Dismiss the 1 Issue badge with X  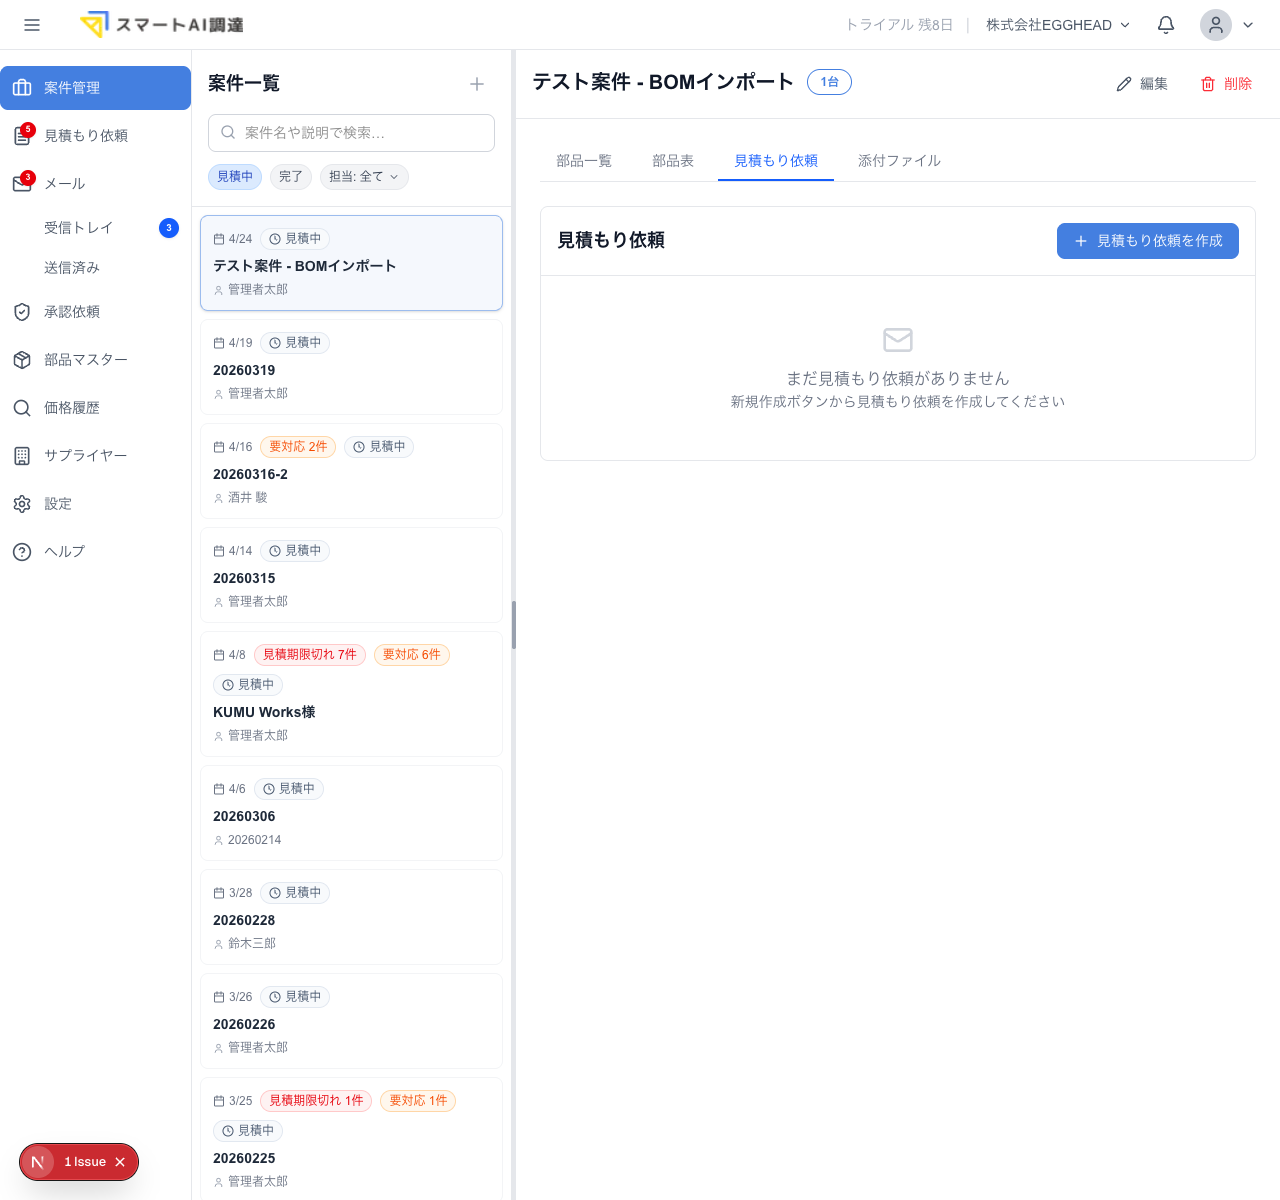coord(120,1162)
